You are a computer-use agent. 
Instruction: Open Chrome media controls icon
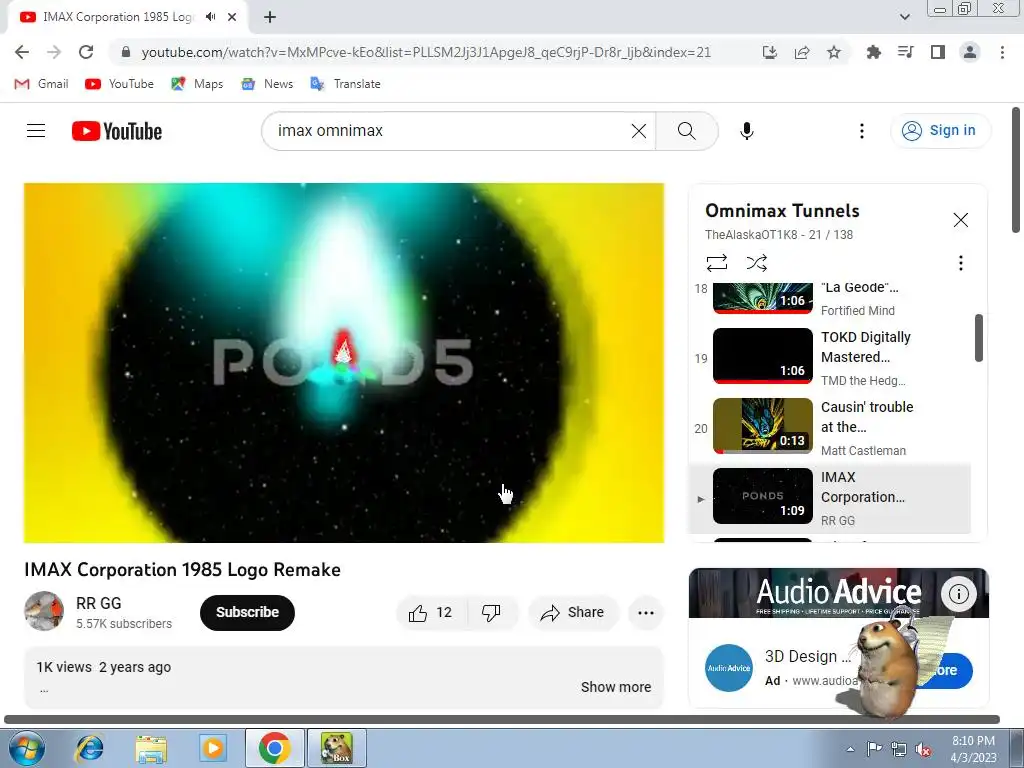point(905,52)
